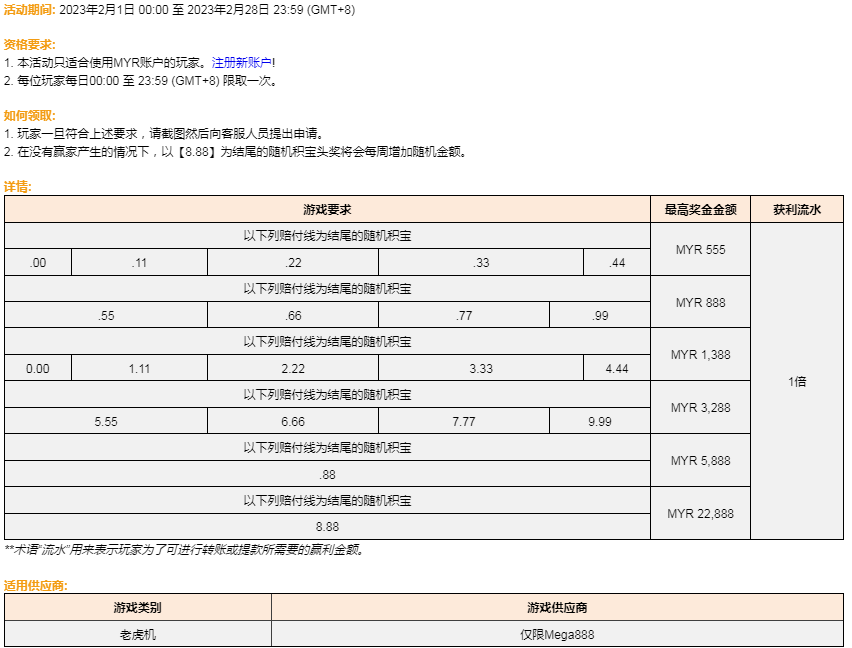This screenshot has width=852, height=648.
Task: Click the 游戏类别 header in supplier table
Action: tap(138, 608)
